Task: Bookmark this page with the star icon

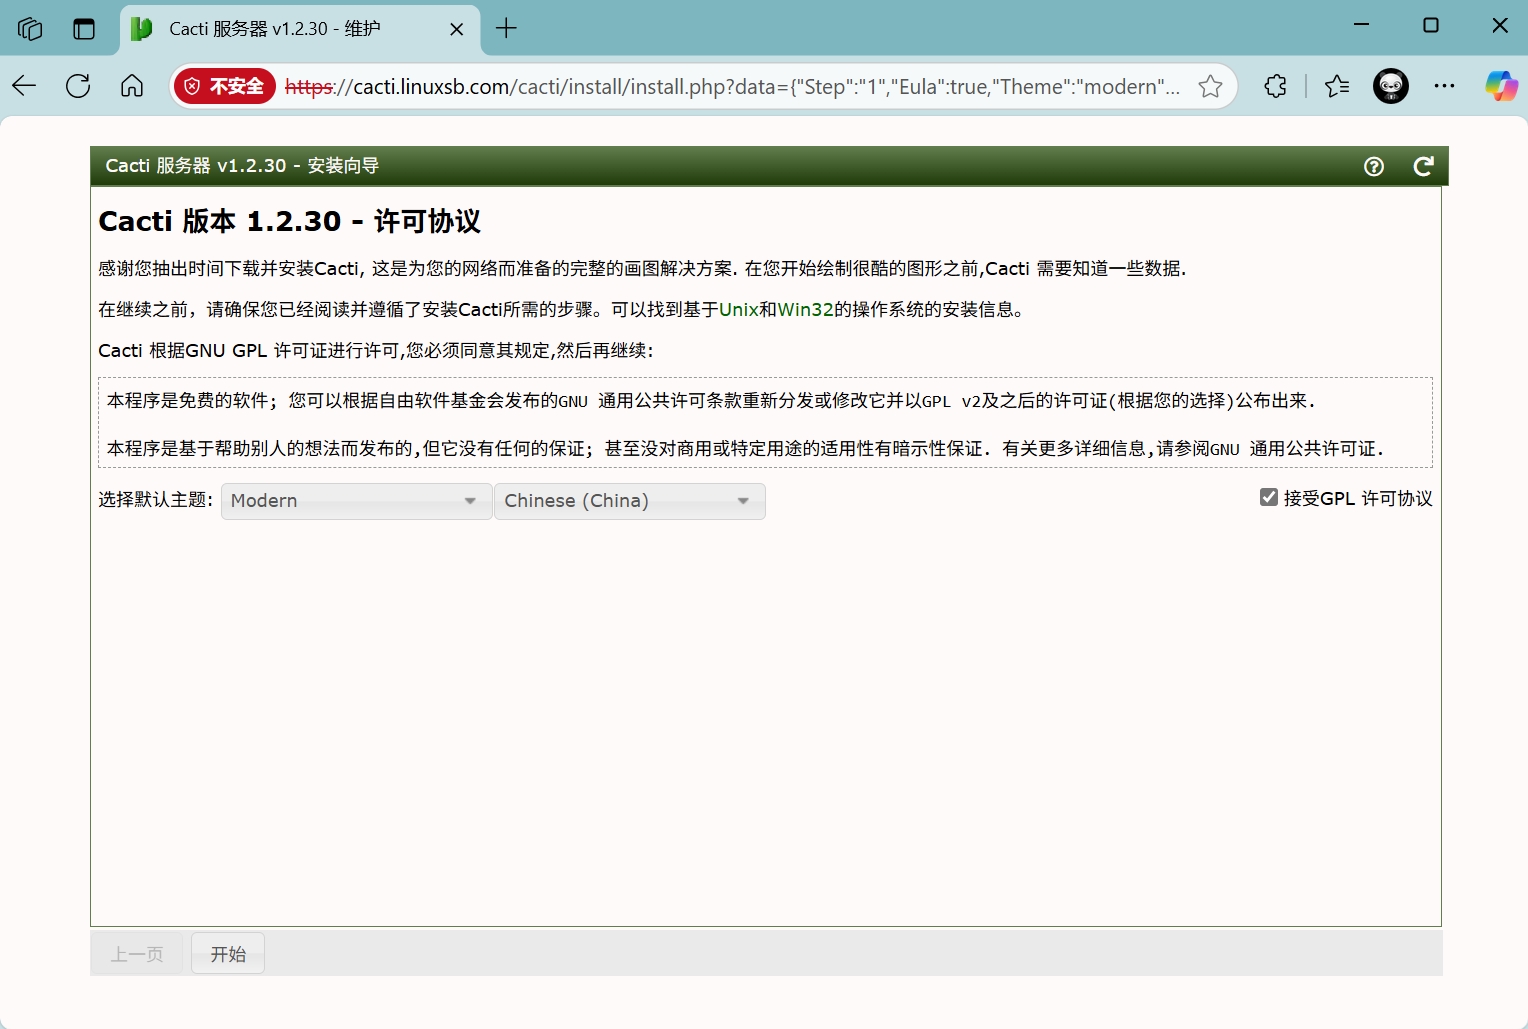Action: (1210, 87)
